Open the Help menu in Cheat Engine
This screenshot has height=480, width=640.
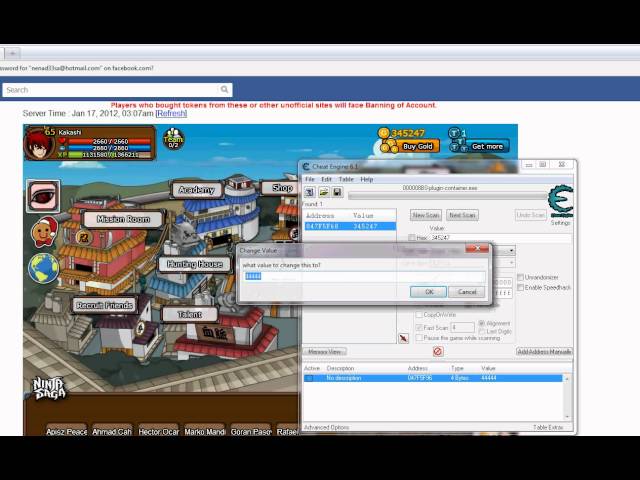(x=367, y=179)
